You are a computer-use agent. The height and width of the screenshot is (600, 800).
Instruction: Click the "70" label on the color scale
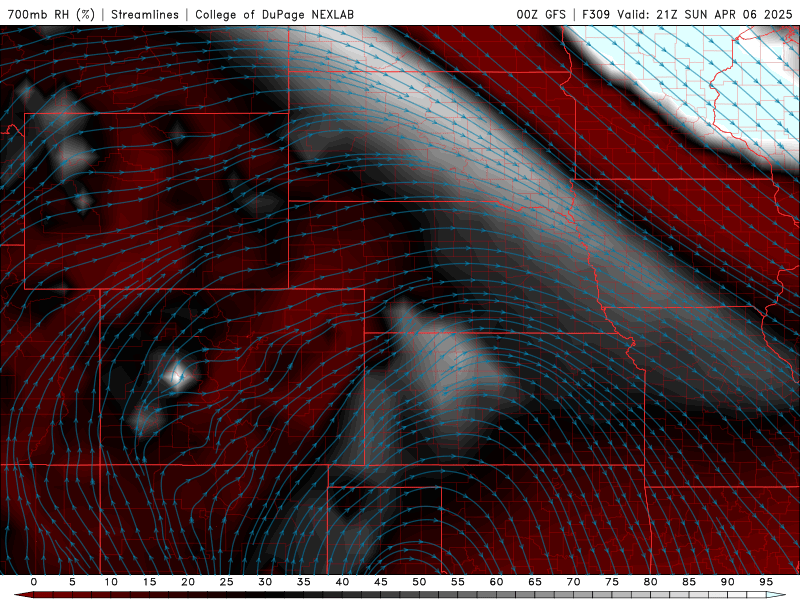573,582
